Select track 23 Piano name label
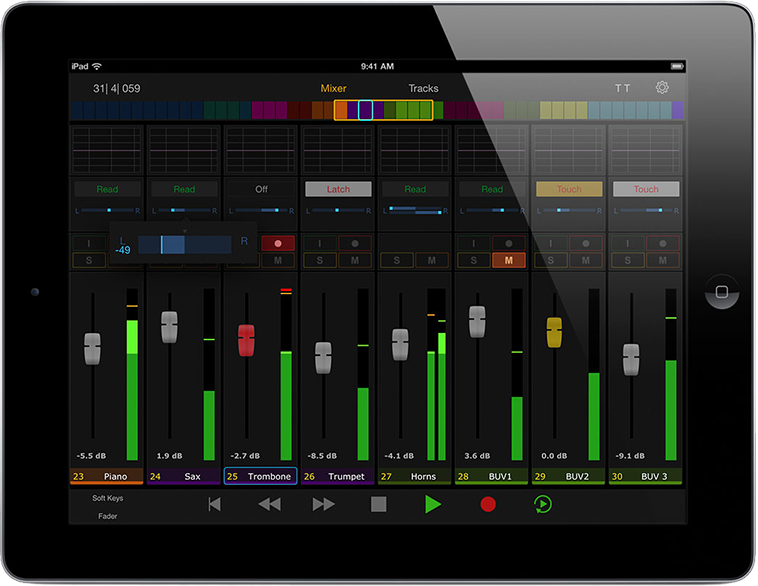758x586 pixels. [x=107, y=476]
